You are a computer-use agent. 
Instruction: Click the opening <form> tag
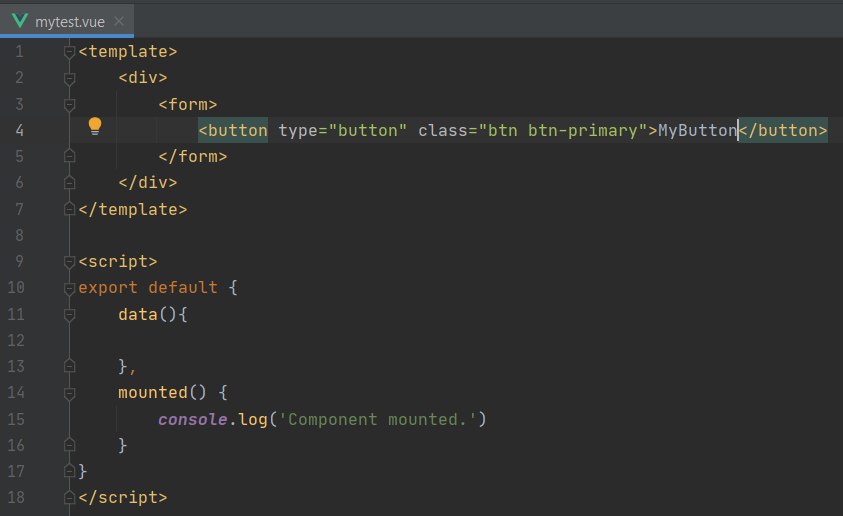pos(188,104)
